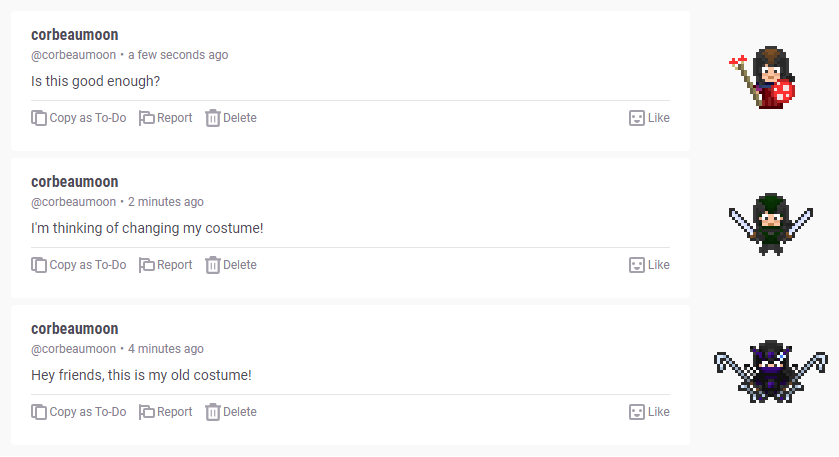Copy the 'old costume' post as To-Do
The image size is (839, 457).
point(79,412)
